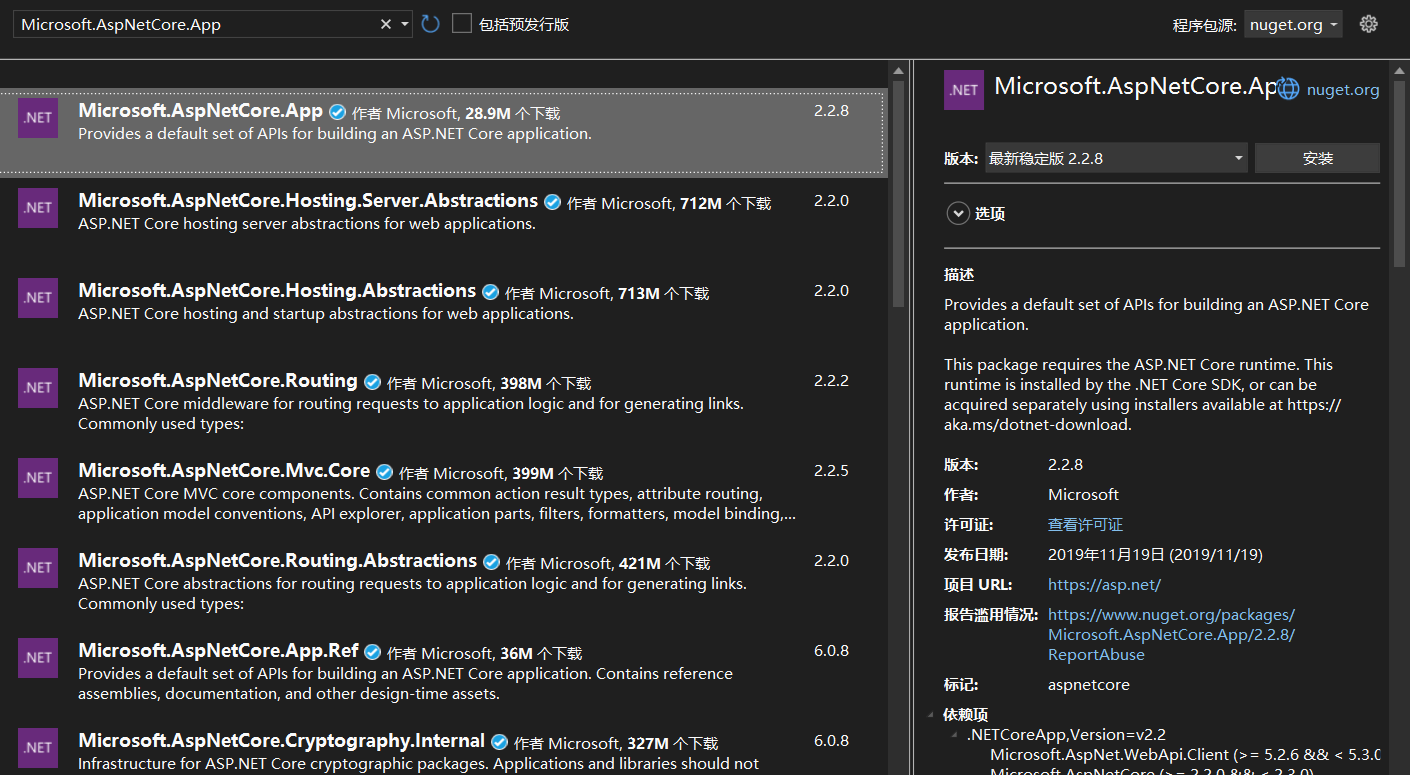Click the .NET icon of Routing.Abstractions
The width and height of the screenshot is (1410, 775).
point(38,567)
